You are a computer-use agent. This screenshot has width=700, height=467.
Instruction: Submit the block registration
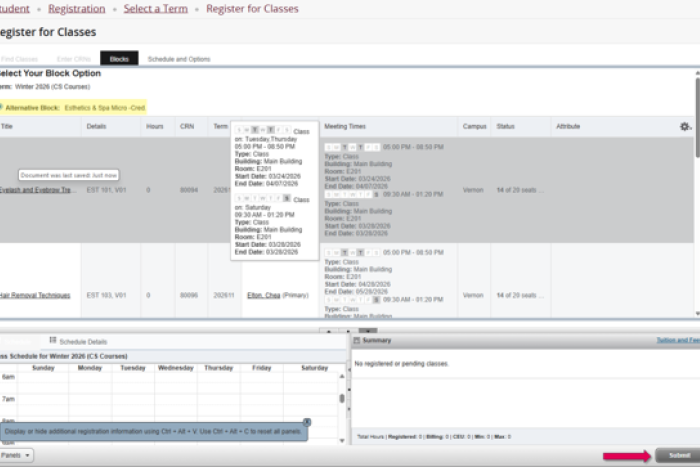tap(679, 455)
